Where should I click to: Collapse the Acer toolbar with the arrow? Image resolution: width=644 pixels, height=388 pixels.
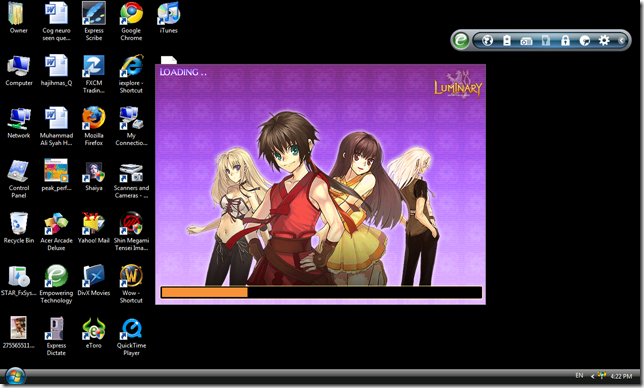point(621,40)
